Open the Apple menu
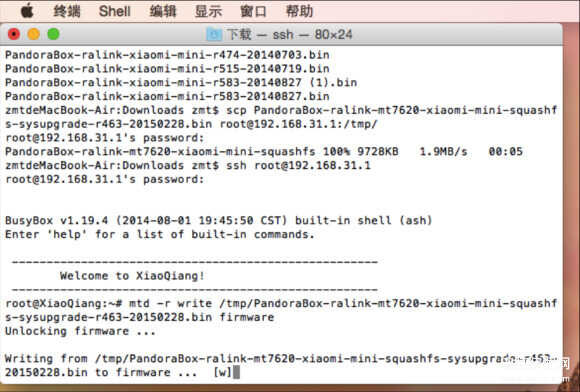Screen dimensions: 580x392 coord(27,11)
